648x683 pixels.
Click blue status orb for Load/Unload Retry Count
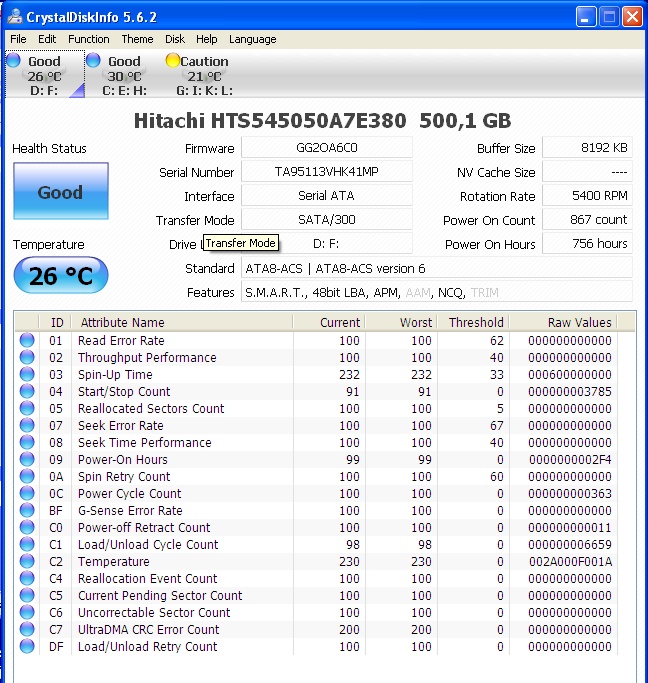tap(27, 646)
